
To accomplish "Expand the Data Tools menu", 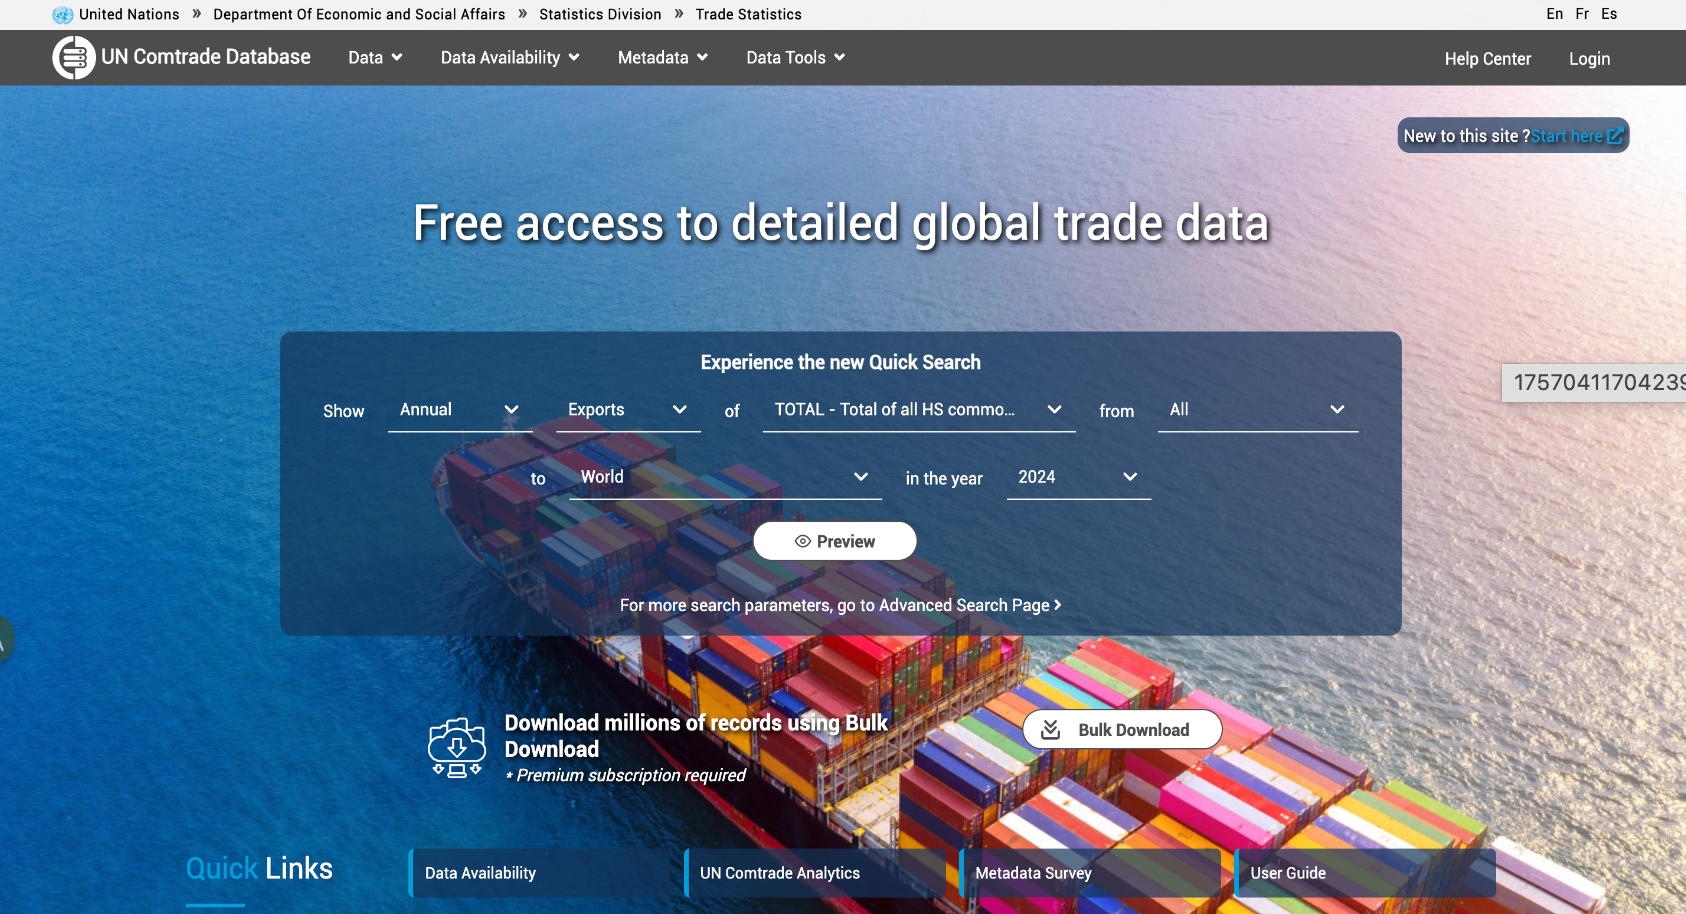I will (795, 58).
